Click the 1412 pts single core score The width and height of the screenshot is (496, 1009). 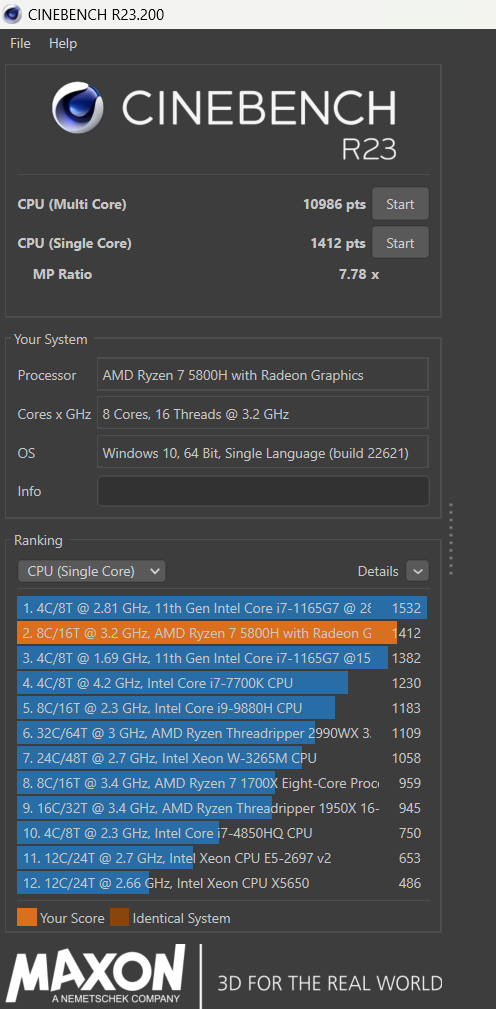pos(338,243)
